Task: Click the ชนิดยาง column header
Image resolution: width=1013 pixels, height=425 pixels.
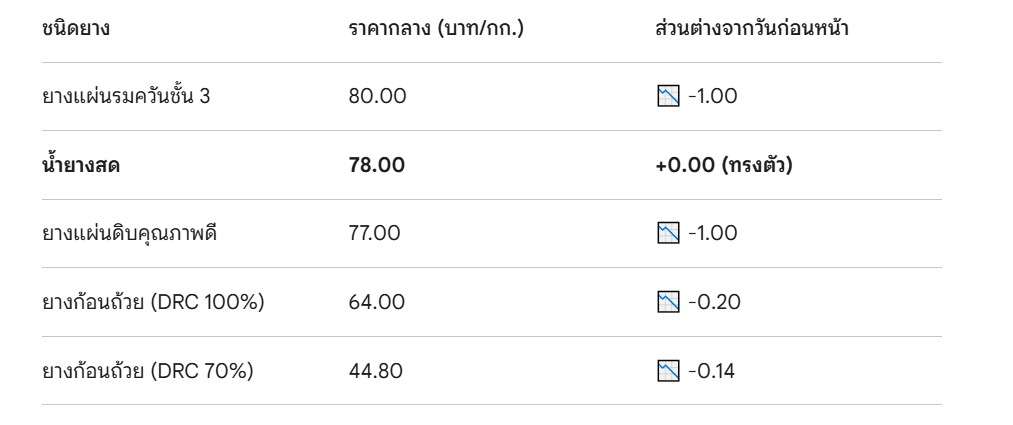Action: pos(76,28)
